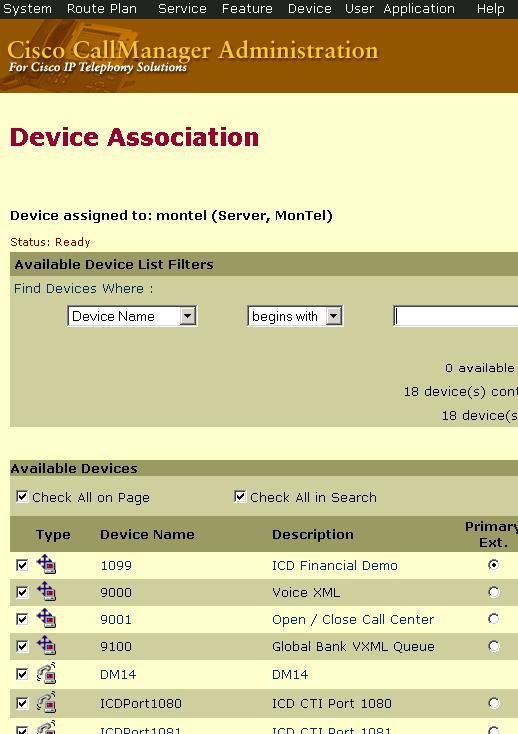Image resolution: width=518 pixels, height=734 pixels.
Task: Click Global Bank VXML Queue link
Action: point(353,647)
